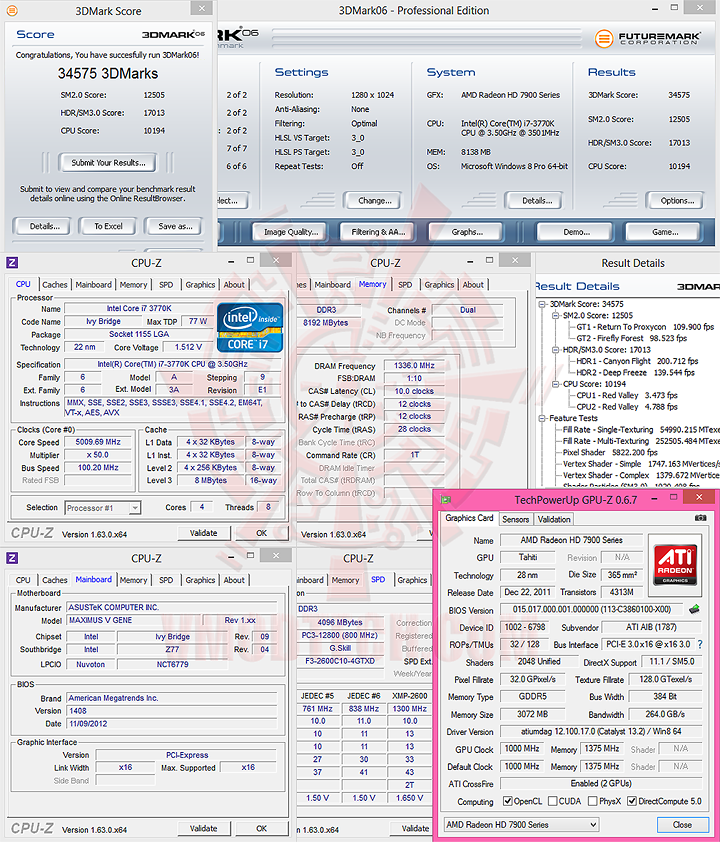Open the Processor #1 selection dropdown
The height and width of the screenshot is (842, 720).
point(103,507)
